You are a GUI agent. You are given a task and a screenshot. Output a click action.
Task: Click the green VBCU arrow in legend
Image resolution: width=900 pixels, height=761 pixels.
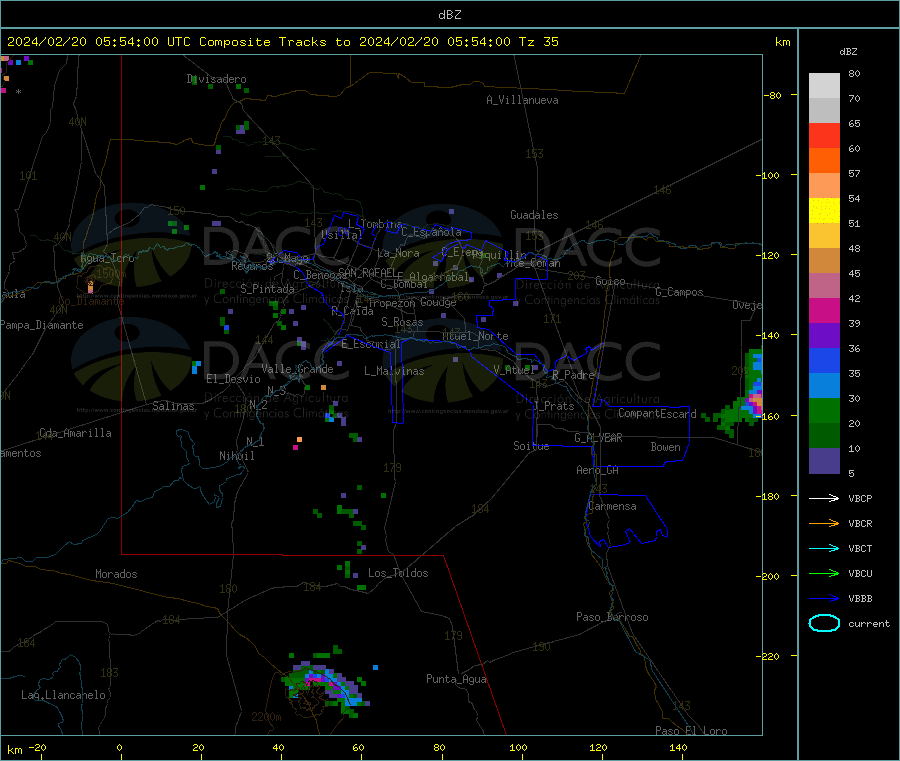click(824, 573)
